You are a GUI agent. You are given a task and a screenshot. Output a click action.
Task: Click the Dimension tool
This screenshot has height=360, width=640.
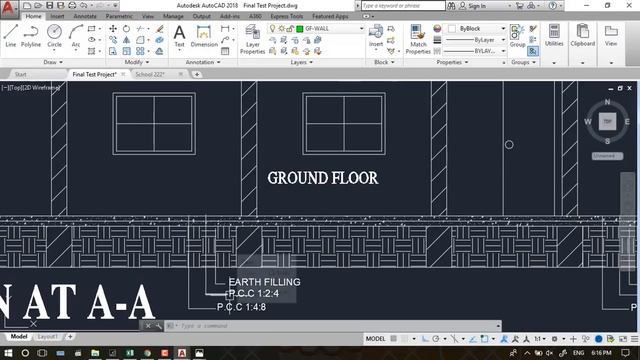coord(204,36)
